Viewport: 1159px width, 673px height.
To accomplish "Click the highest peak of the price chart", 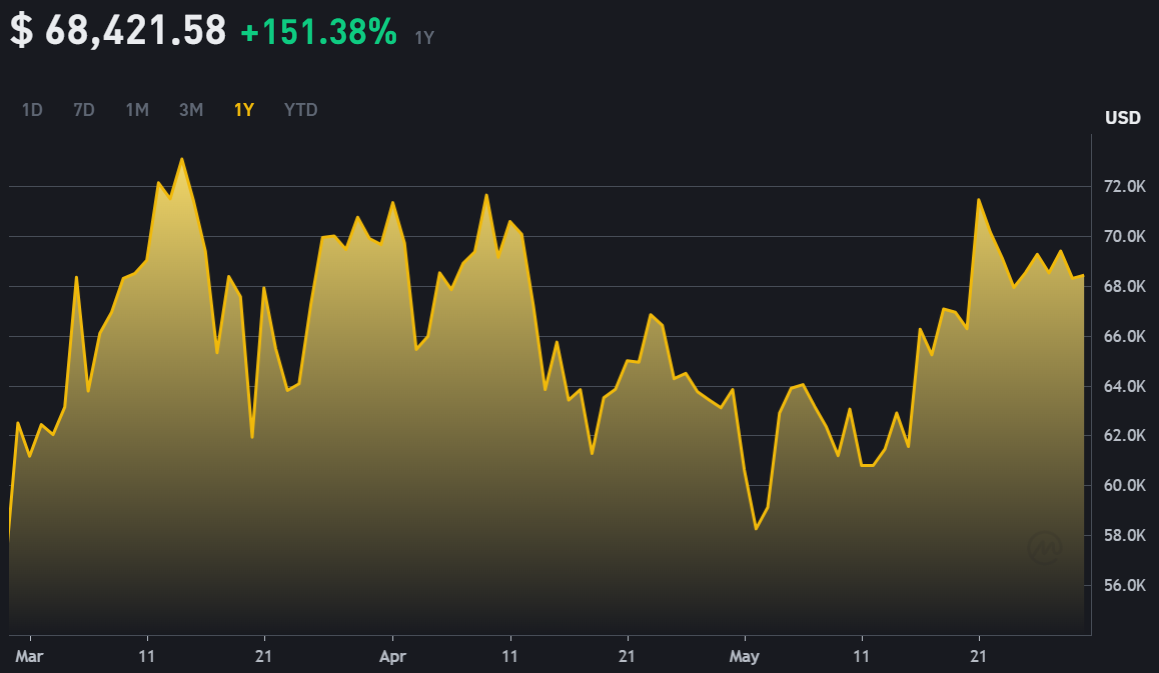I will [x=182, y=158].
